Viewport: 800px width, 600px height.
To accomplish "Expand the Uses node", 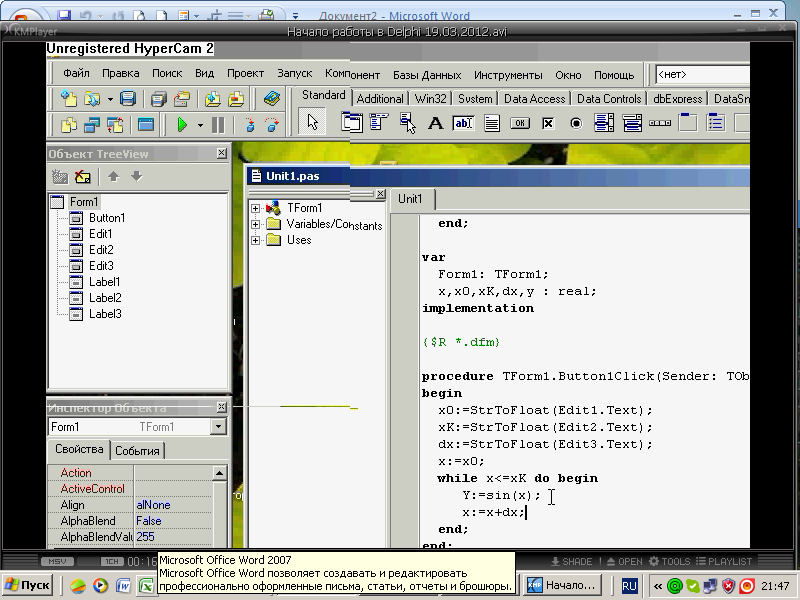I will point(255,240).
